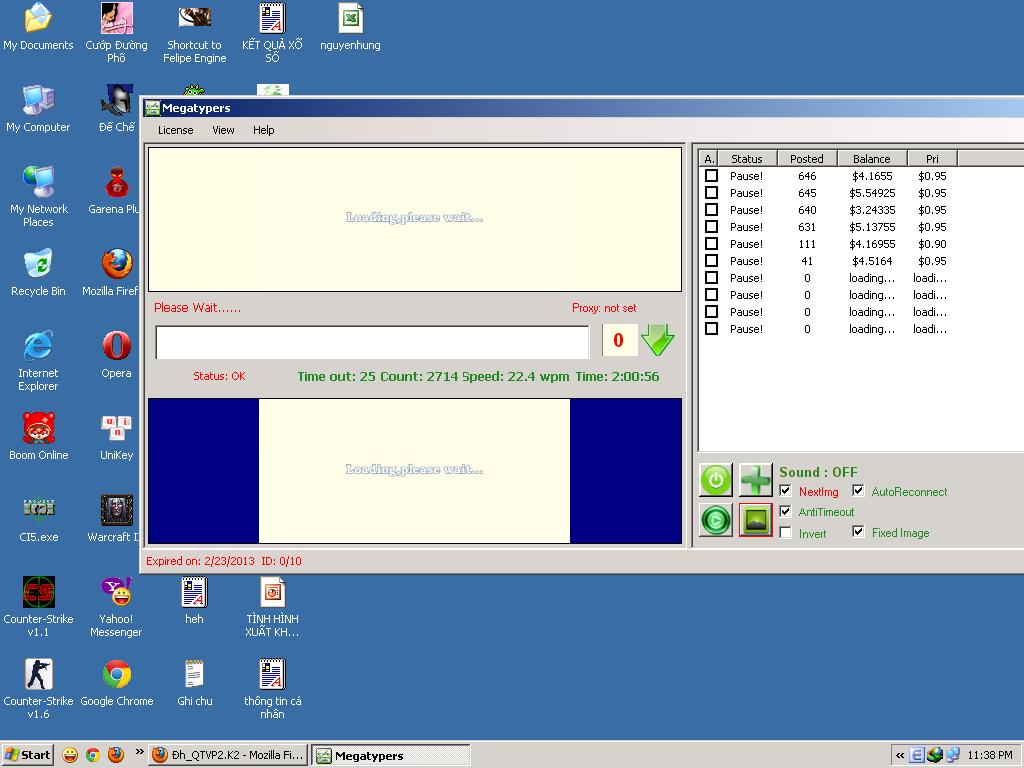This screenshot has width=1024, height=768.
Task: Toggle the Fixed Image checkbox
Action: pyautogui.click(x=858, y=532)
